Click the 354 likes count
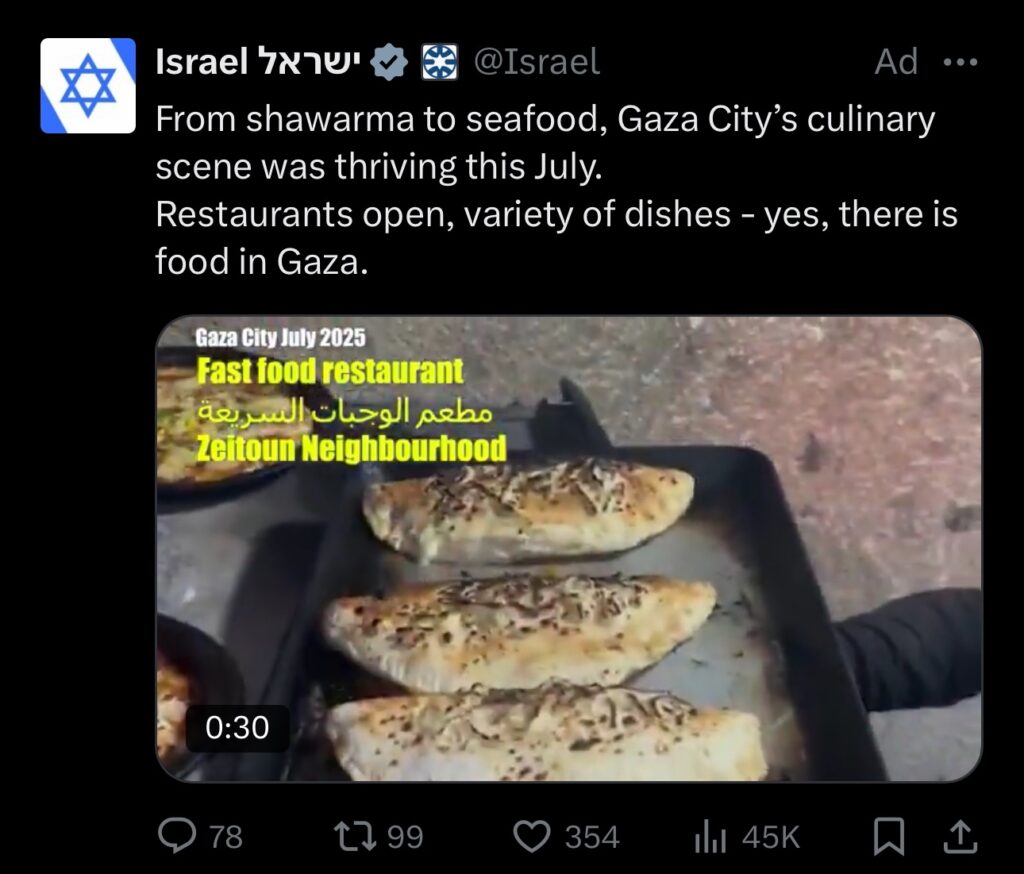1024x874 pixels. point(592,837)
